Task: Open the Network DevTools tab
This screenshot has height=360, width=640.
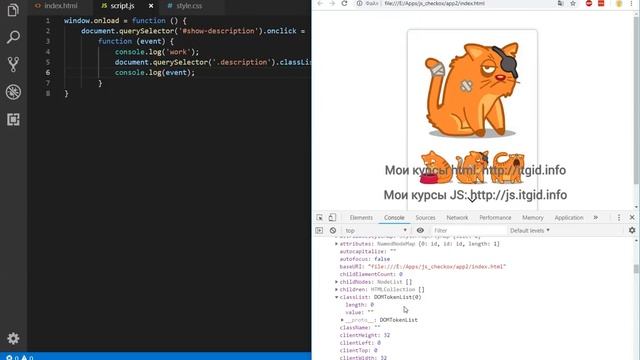Action: click(x=457, y=218)
